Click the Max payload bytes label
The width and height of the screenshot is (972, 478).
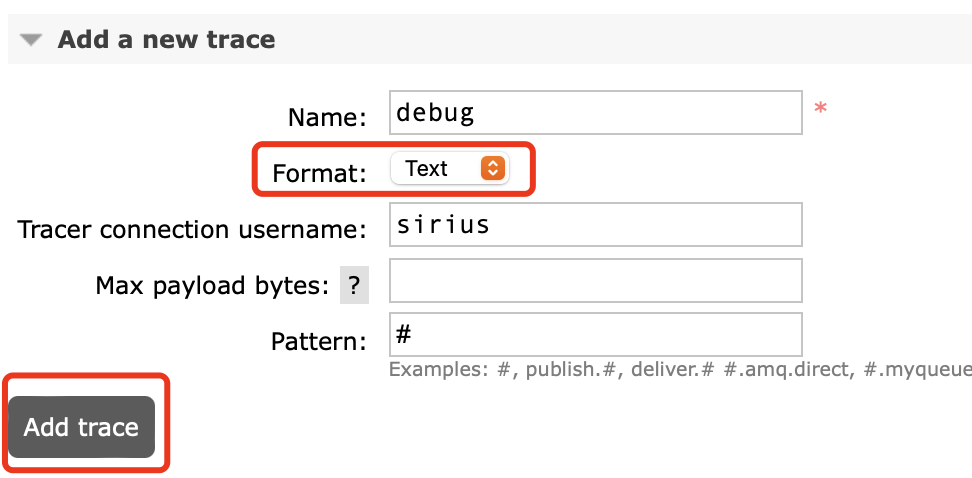(212, 286)
